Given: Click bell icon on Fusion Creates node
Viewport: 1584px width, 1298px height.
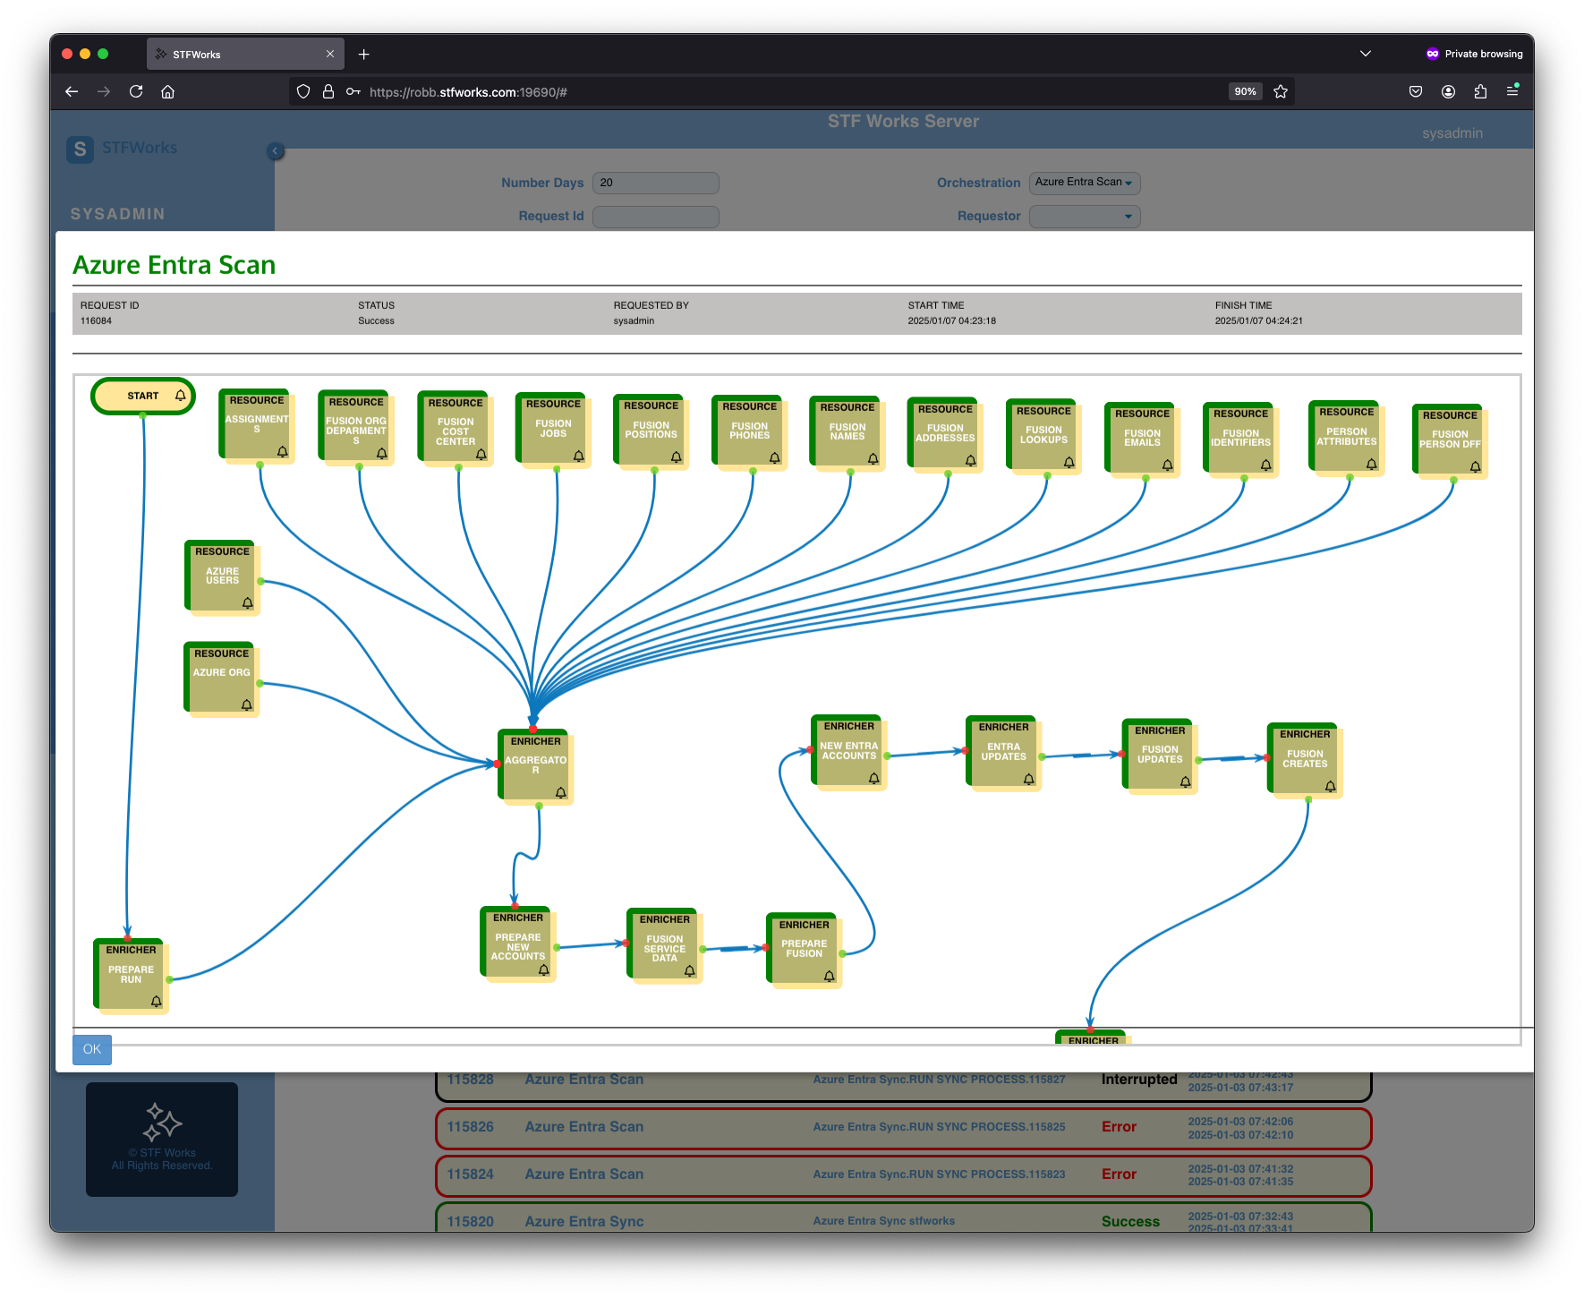Looking at the screenshot, I should tap(1330, 787).
